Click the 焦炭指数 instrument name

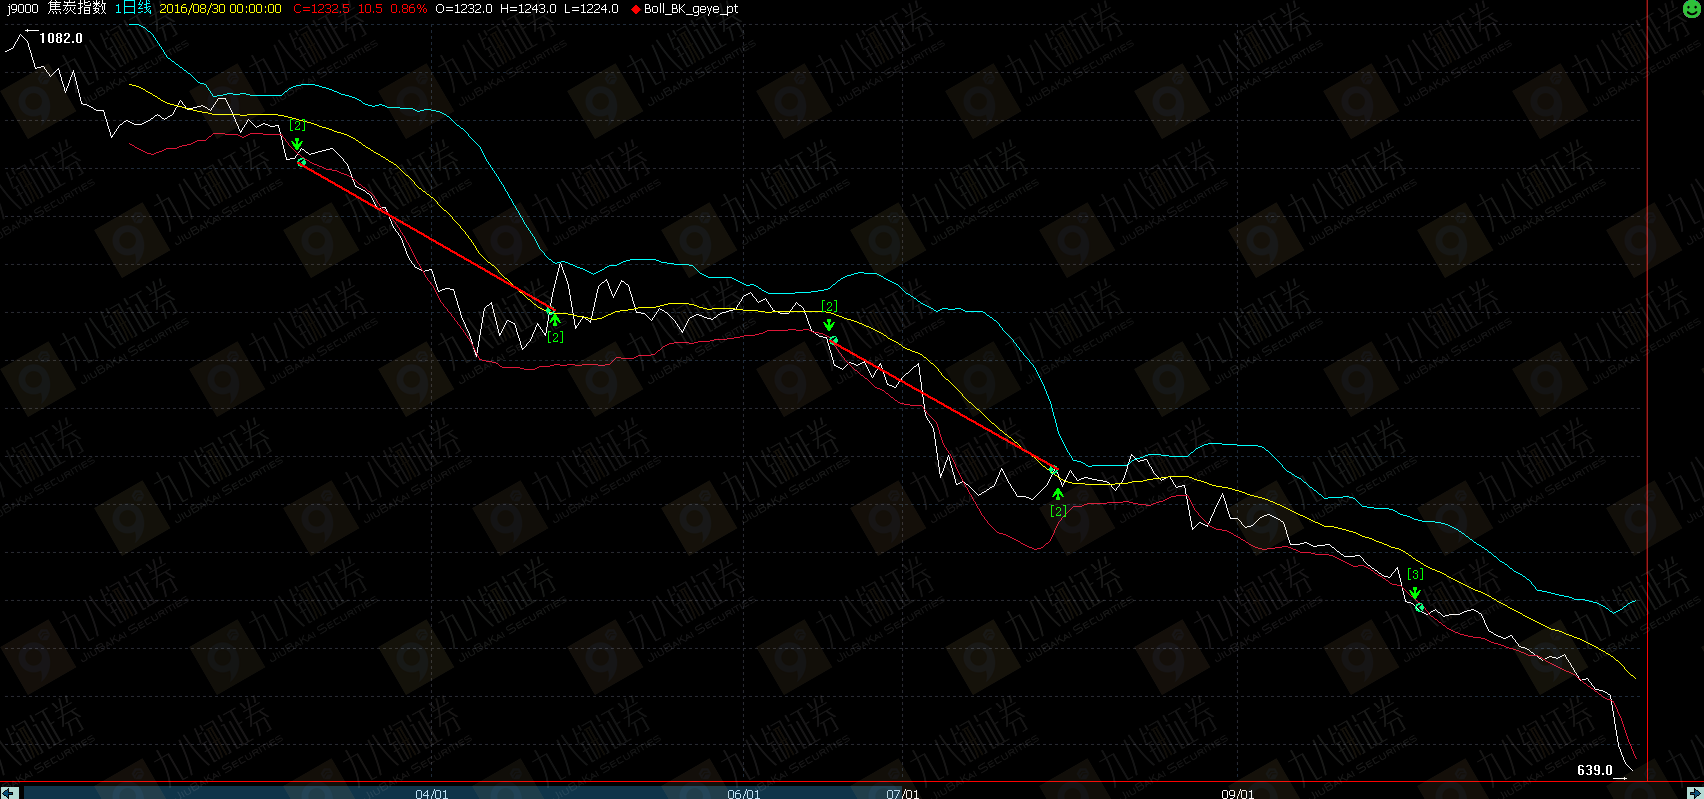(x=77, y=8)
